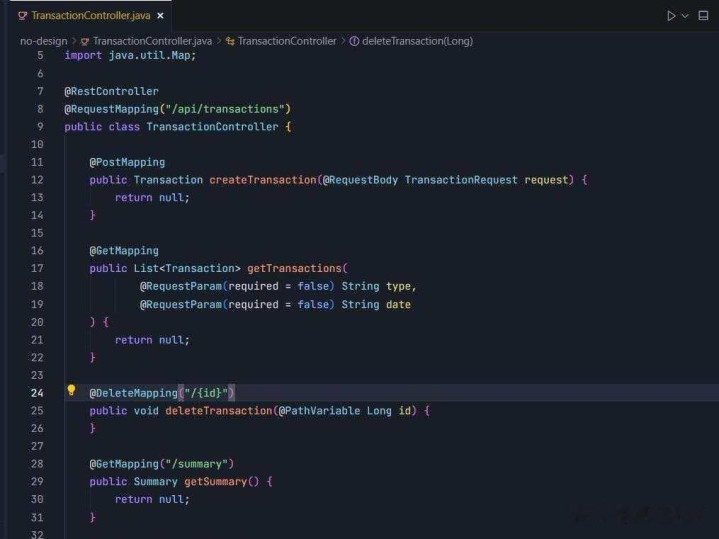Viewport: 719px width, 539px height.
Task: Click line number 24 in gutter
Action: tap(37, 393)
